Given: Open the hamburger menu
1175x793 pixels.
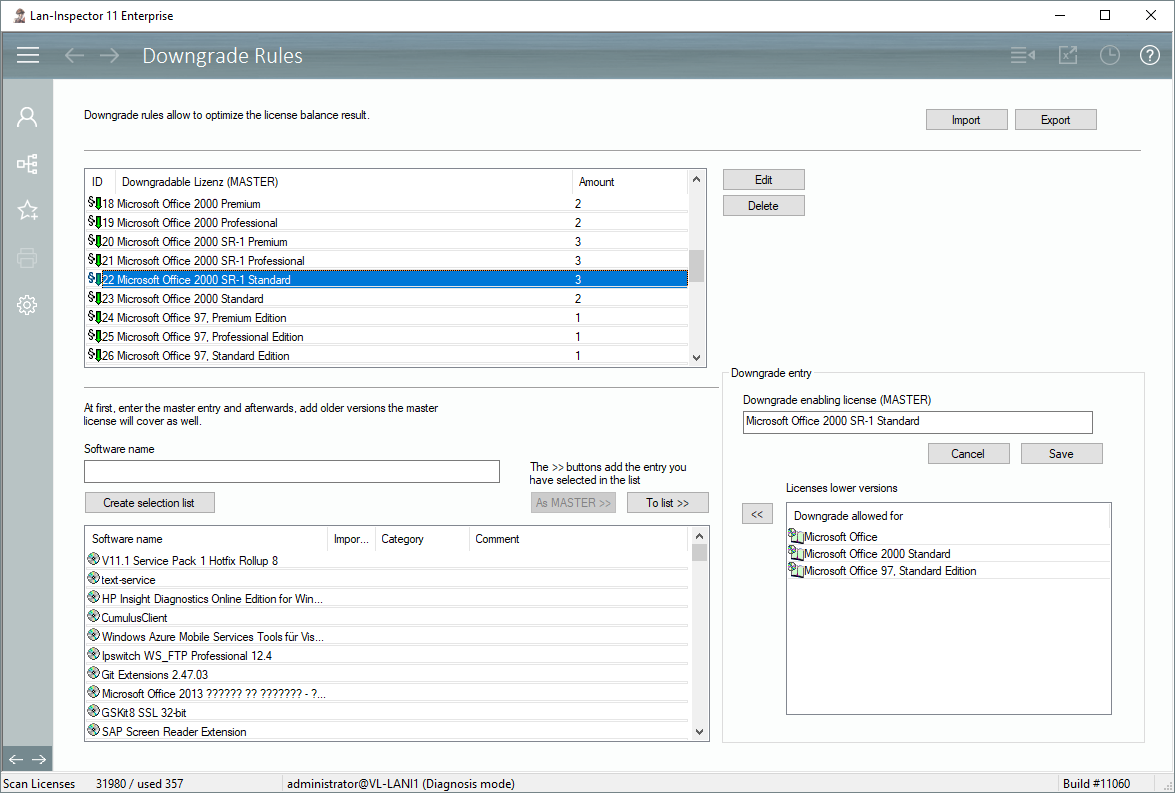Looking at the screenshot, I should [x=28, y=55].
